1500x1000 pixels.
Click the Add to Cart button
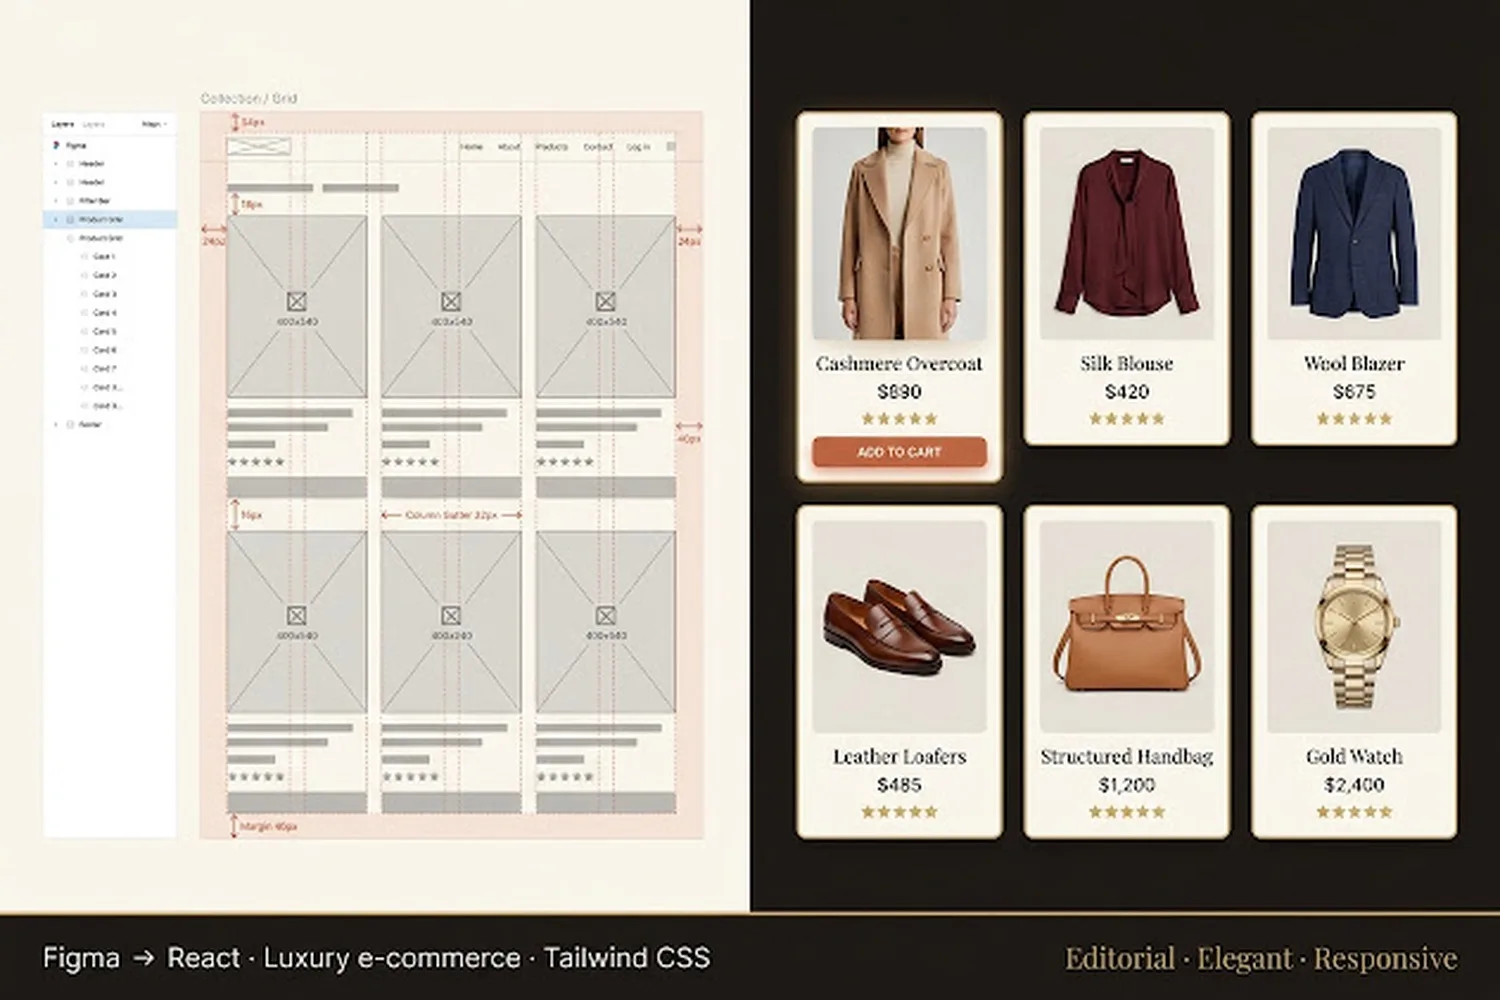pos(899,452)
